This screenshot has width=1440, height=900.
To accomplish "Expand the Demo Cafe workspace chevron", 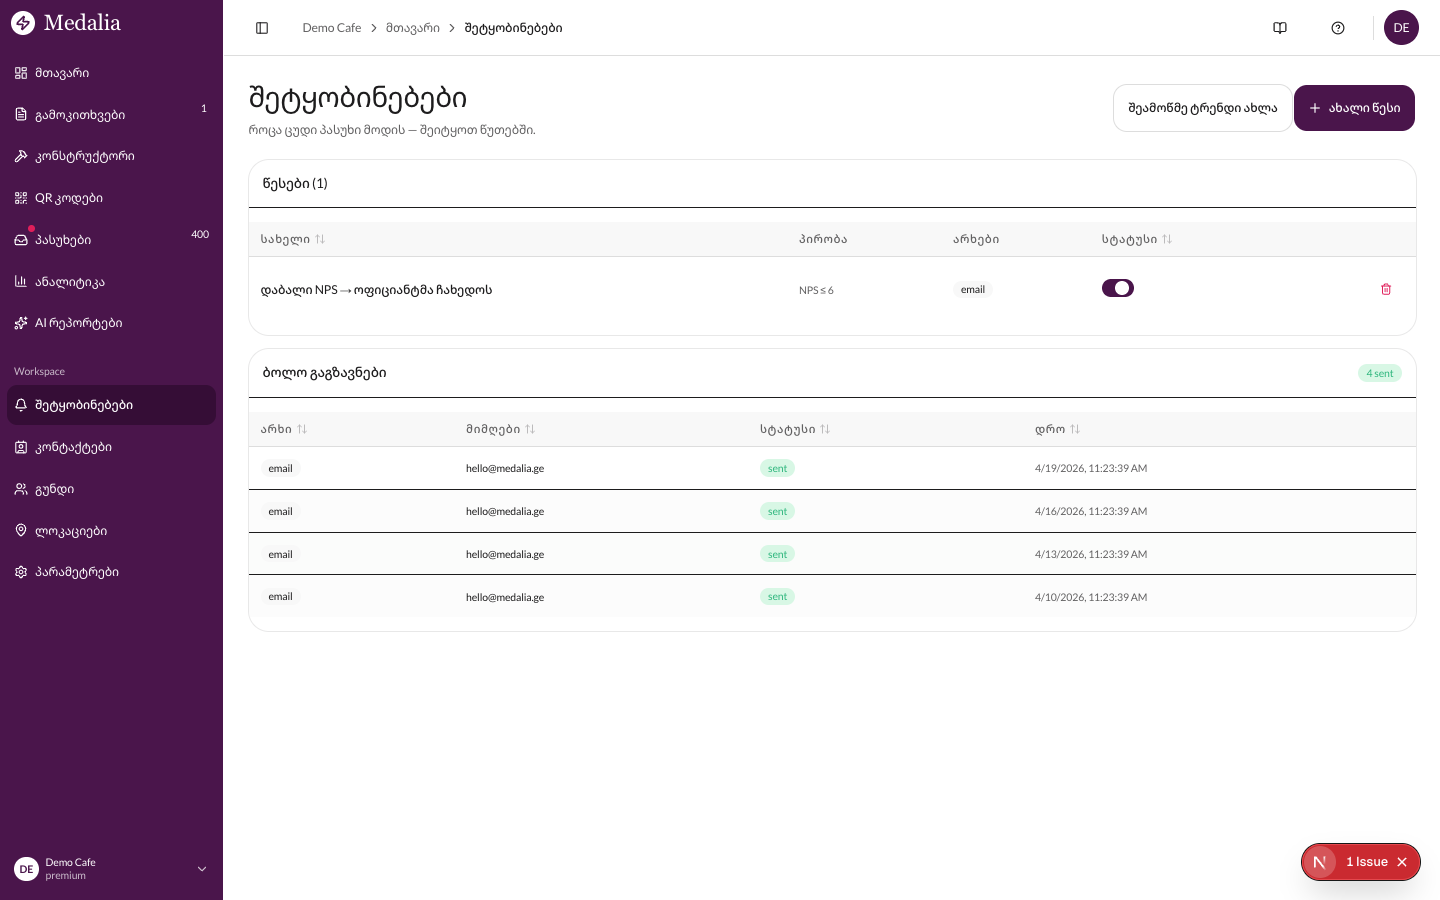I will 202,869.
